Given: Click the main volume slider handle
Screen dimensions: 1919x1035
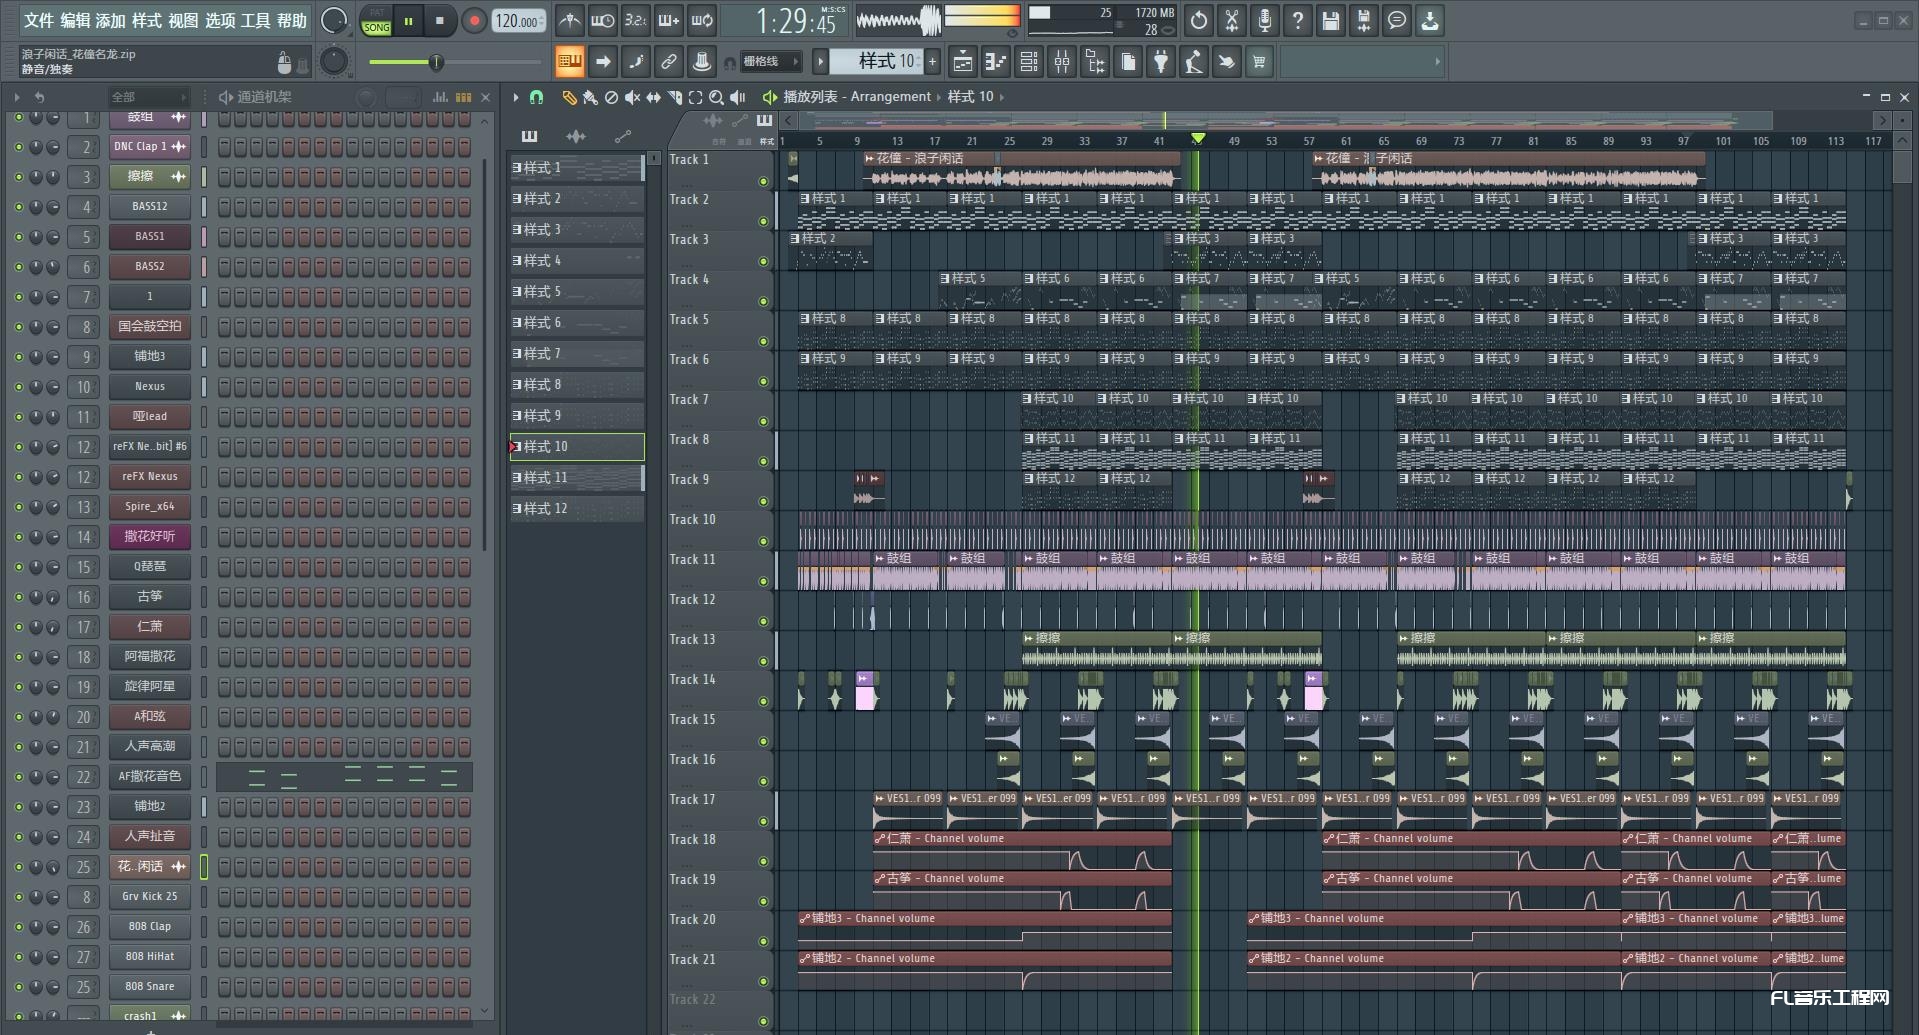Looking at the screenshot, I should pyautogui.click(x=436, y=62).
